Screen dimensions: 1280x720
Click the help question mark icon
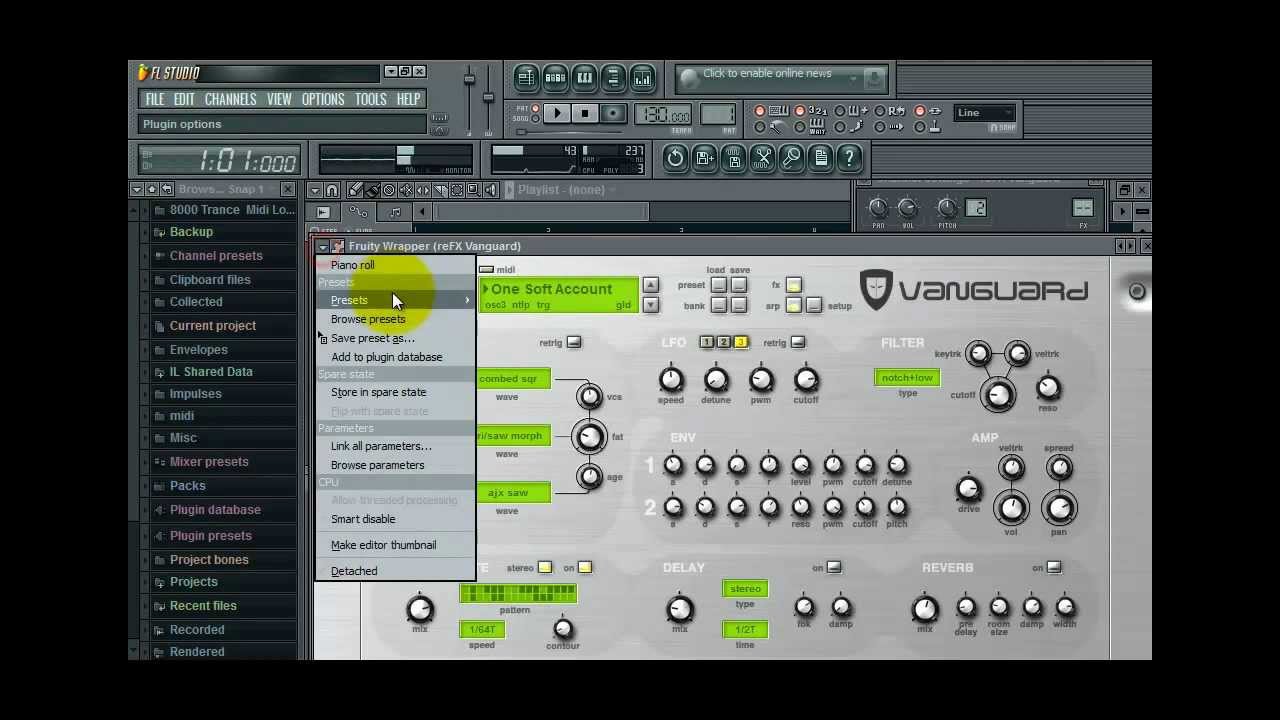tap(849, 158)
